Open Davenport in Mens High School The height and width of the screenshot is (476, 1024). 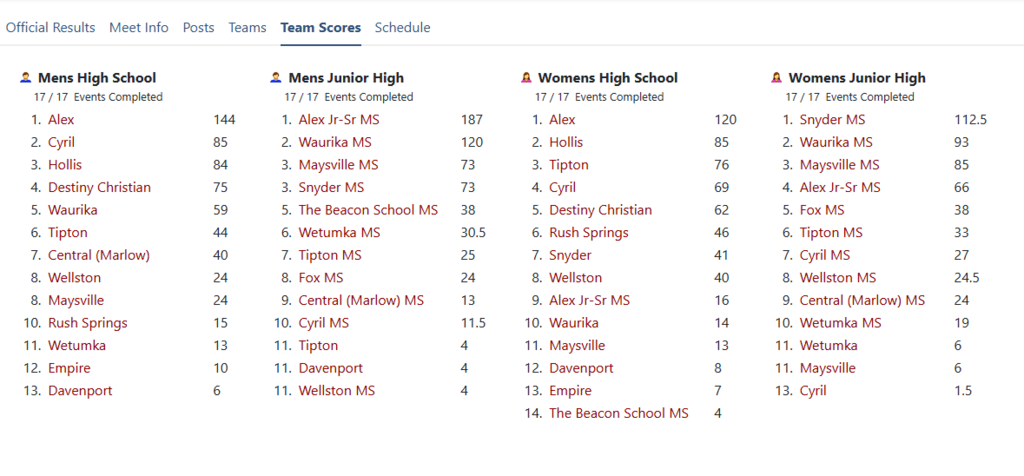click(x=80, y=391)
